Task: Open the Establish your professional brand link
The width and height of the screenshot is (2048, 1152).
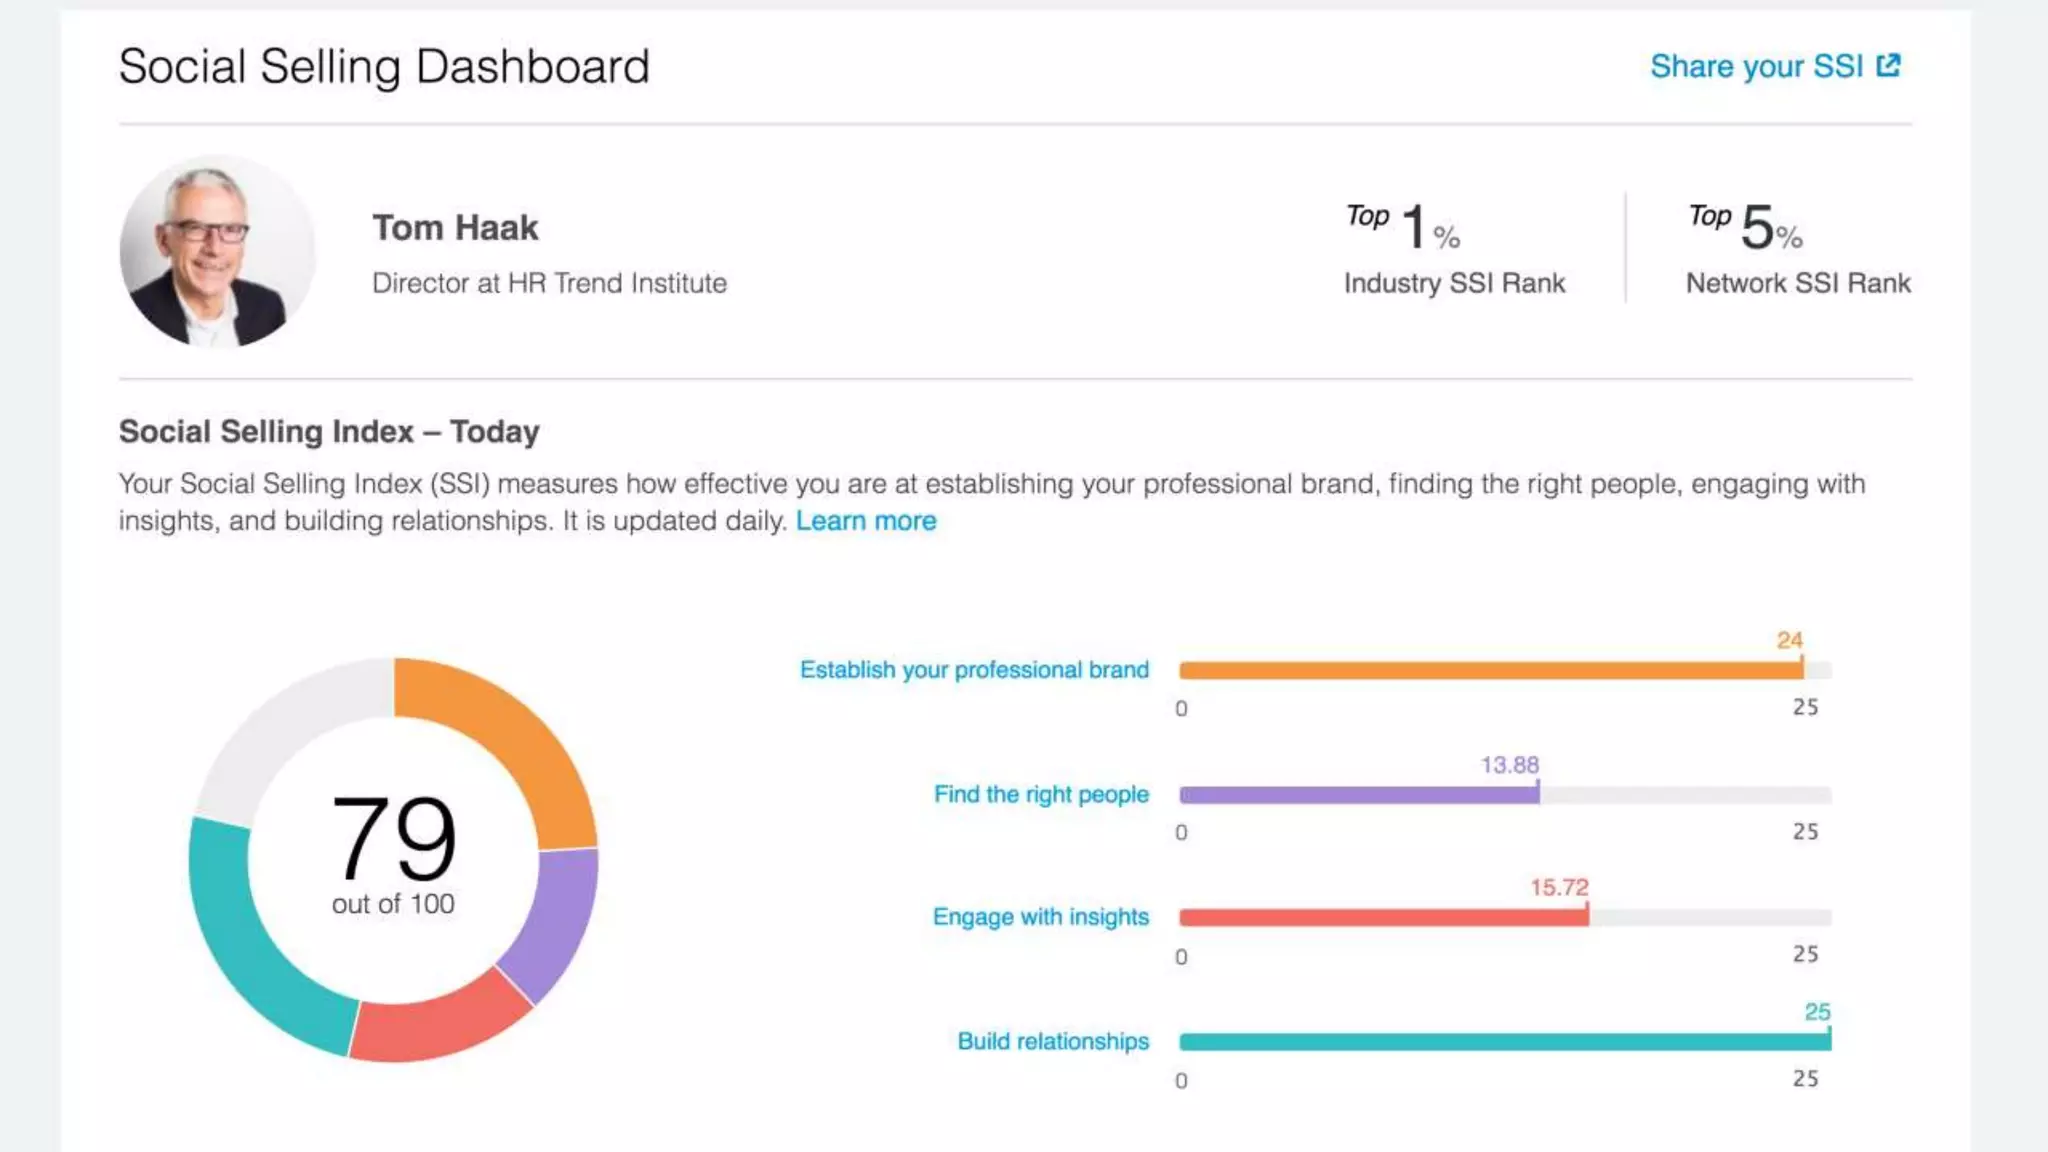Action: pos(974,670)
